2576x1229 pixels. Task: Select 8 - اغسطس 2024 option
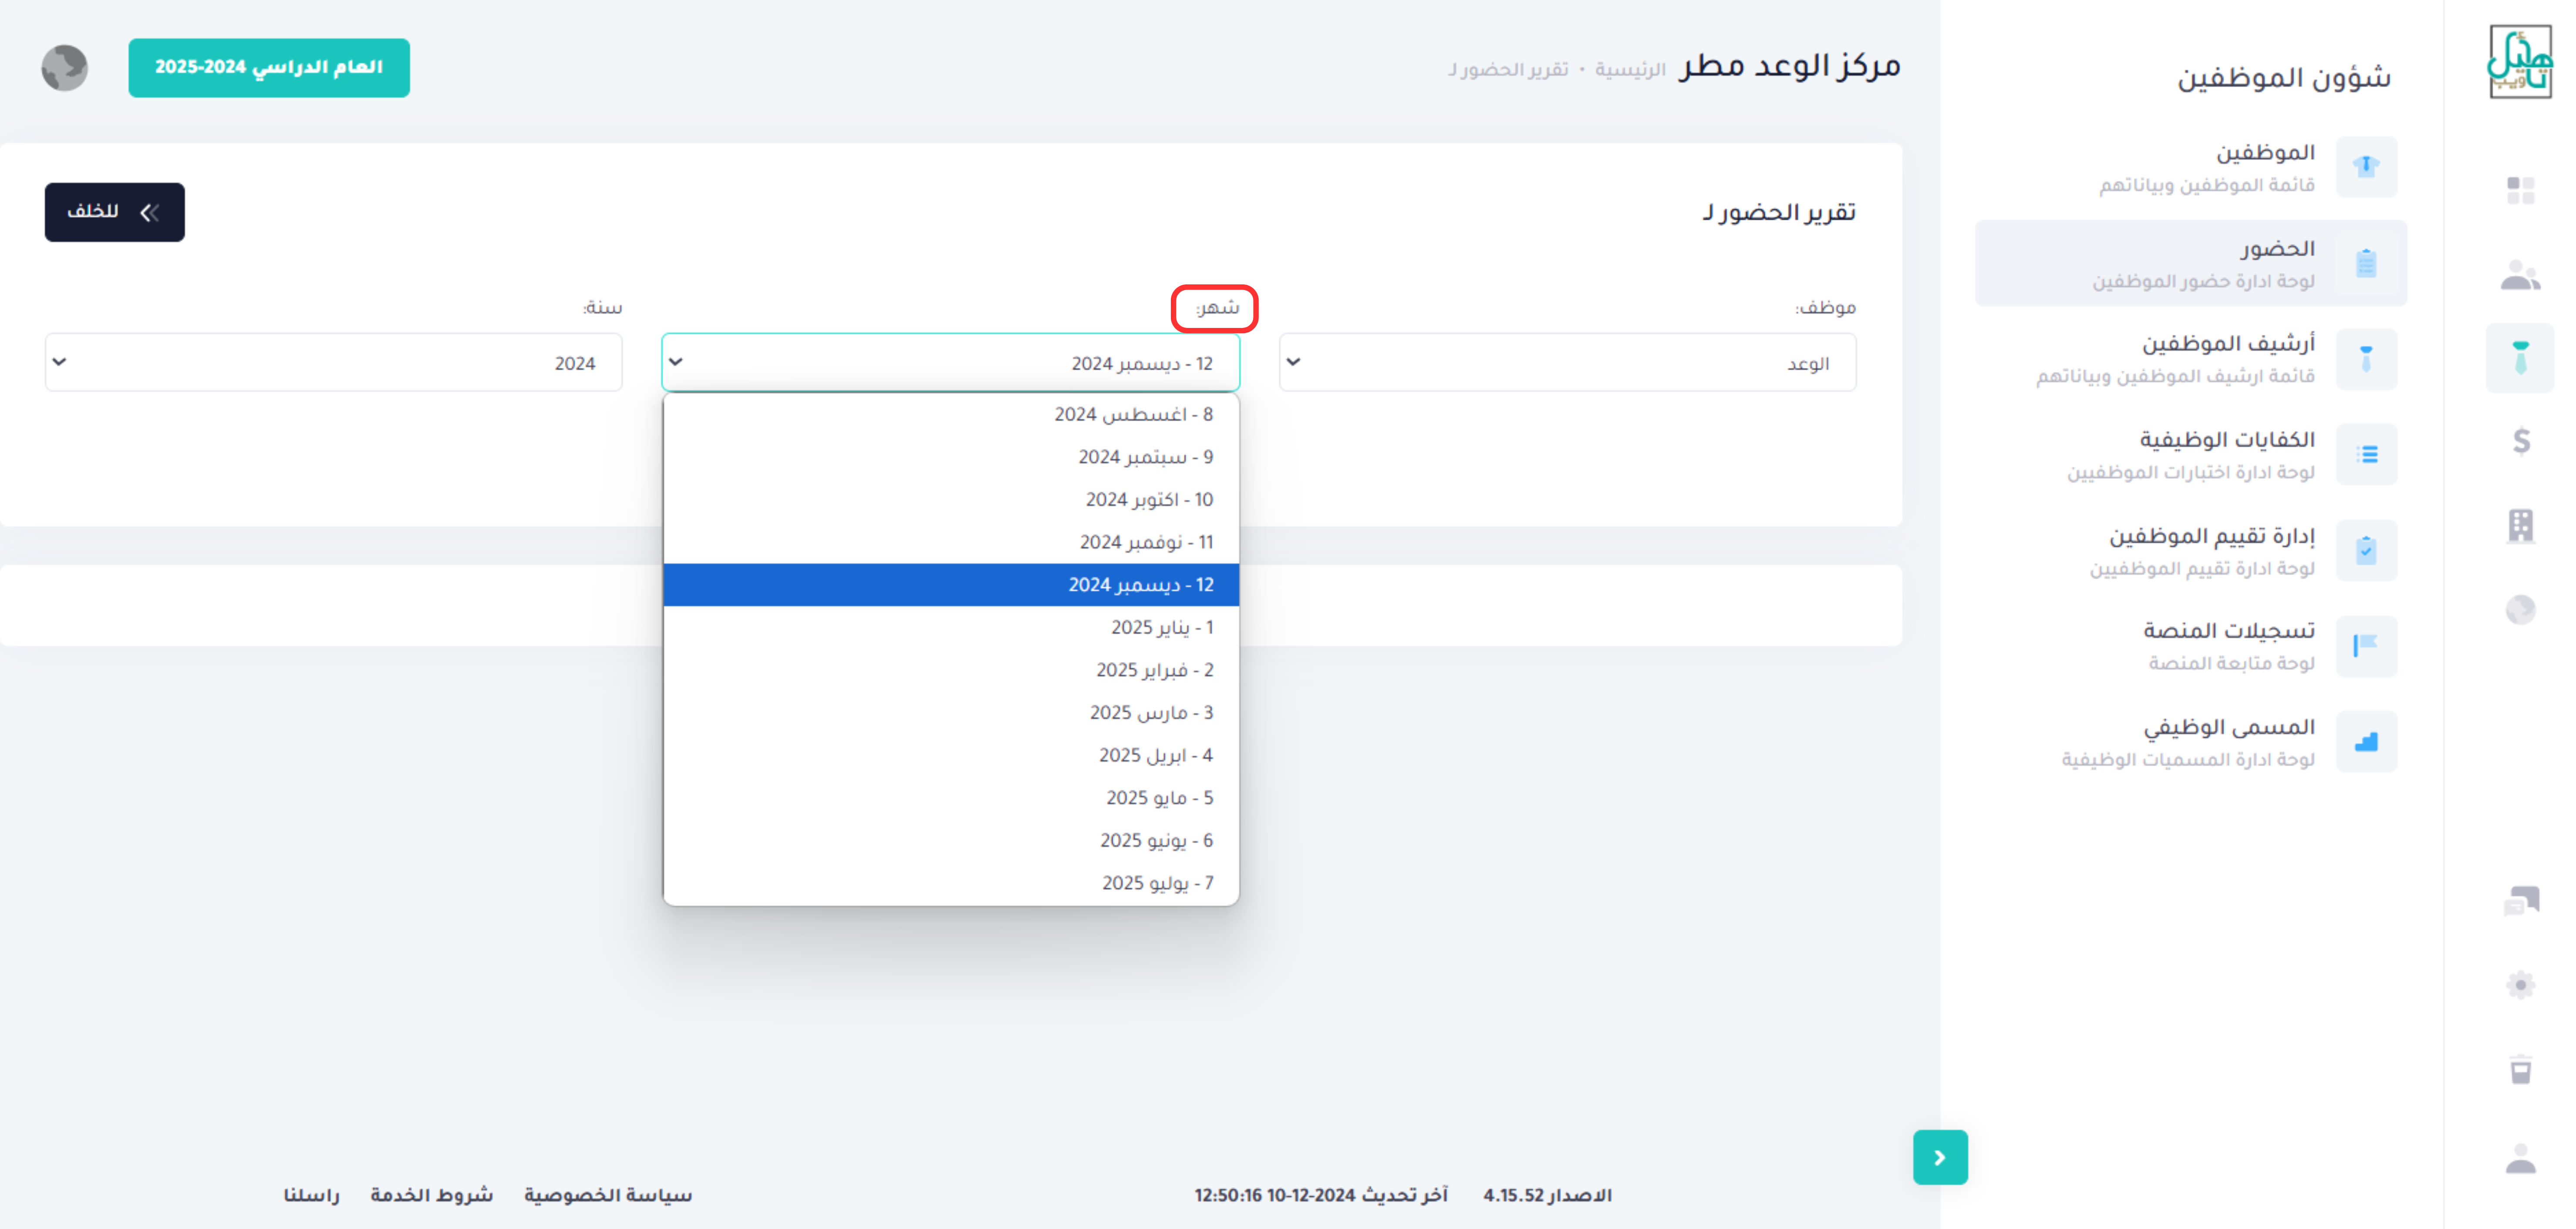point(950,414)
